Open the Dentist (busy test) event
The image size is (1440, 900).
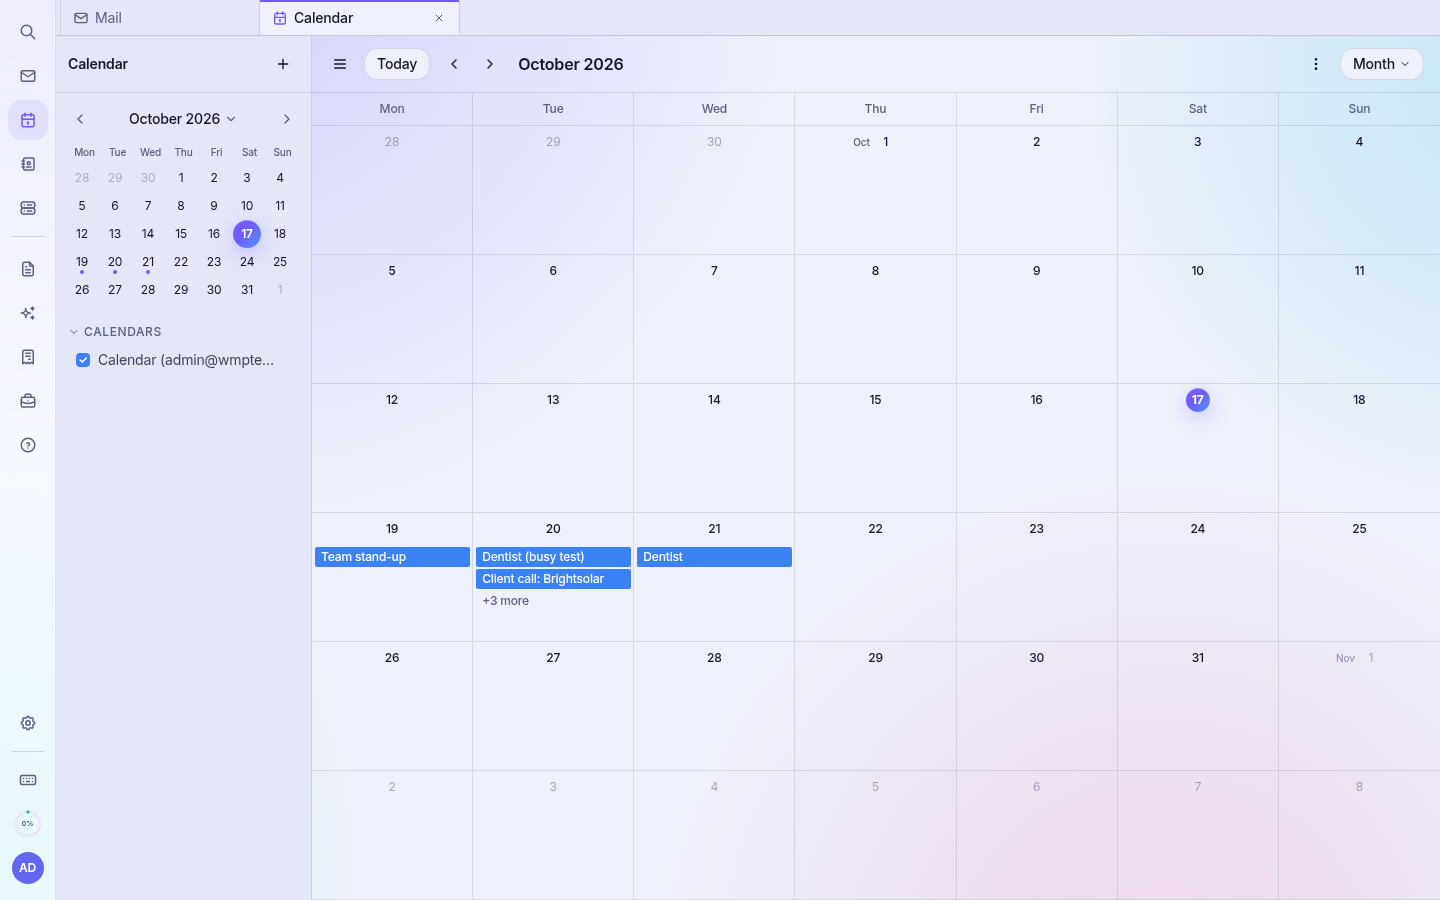pos(553,557)
